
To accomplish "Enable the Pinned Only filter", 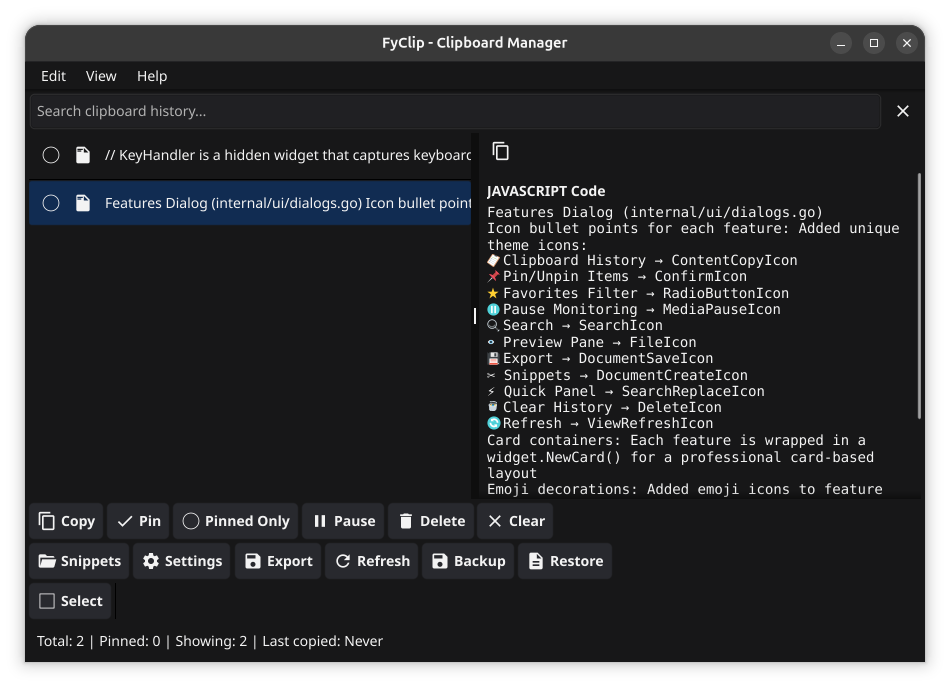I will click(236, 521).
